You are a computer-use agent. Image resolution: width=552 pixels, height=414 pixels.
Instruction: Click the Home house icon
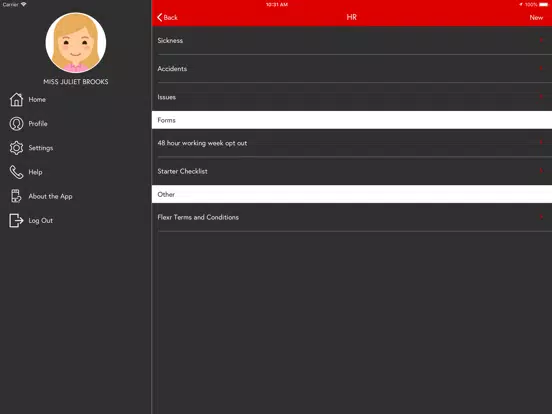click(16, 100)
